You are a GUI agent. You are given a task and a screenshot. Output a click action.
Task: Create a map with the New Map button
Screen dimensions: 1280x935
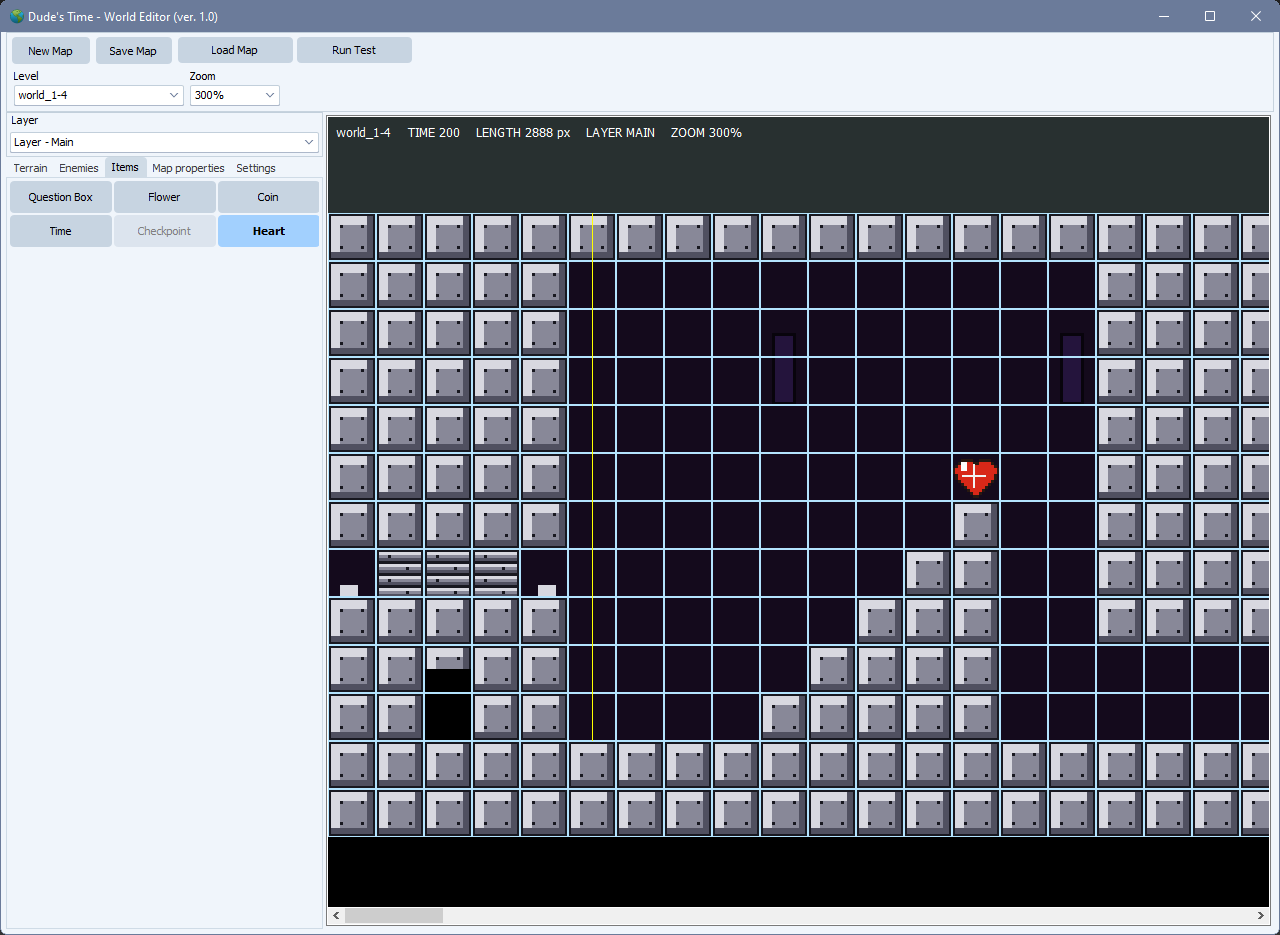50,50
